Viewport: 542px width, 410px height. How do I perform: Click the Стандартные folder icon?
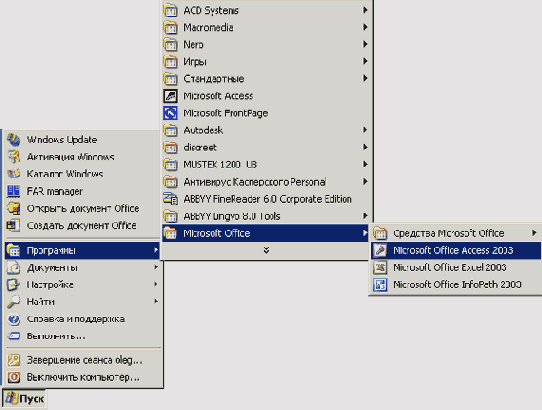tap(170, 79)
